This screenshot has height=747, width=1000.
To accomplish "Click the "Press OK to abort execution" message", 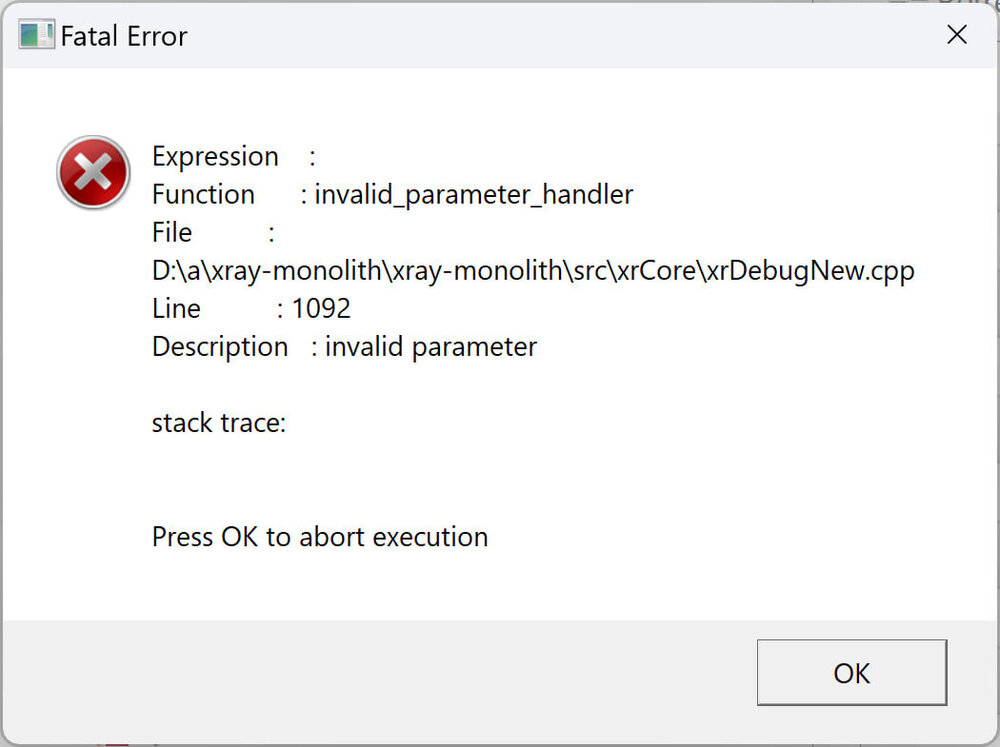I will click(x=320, y=537).
